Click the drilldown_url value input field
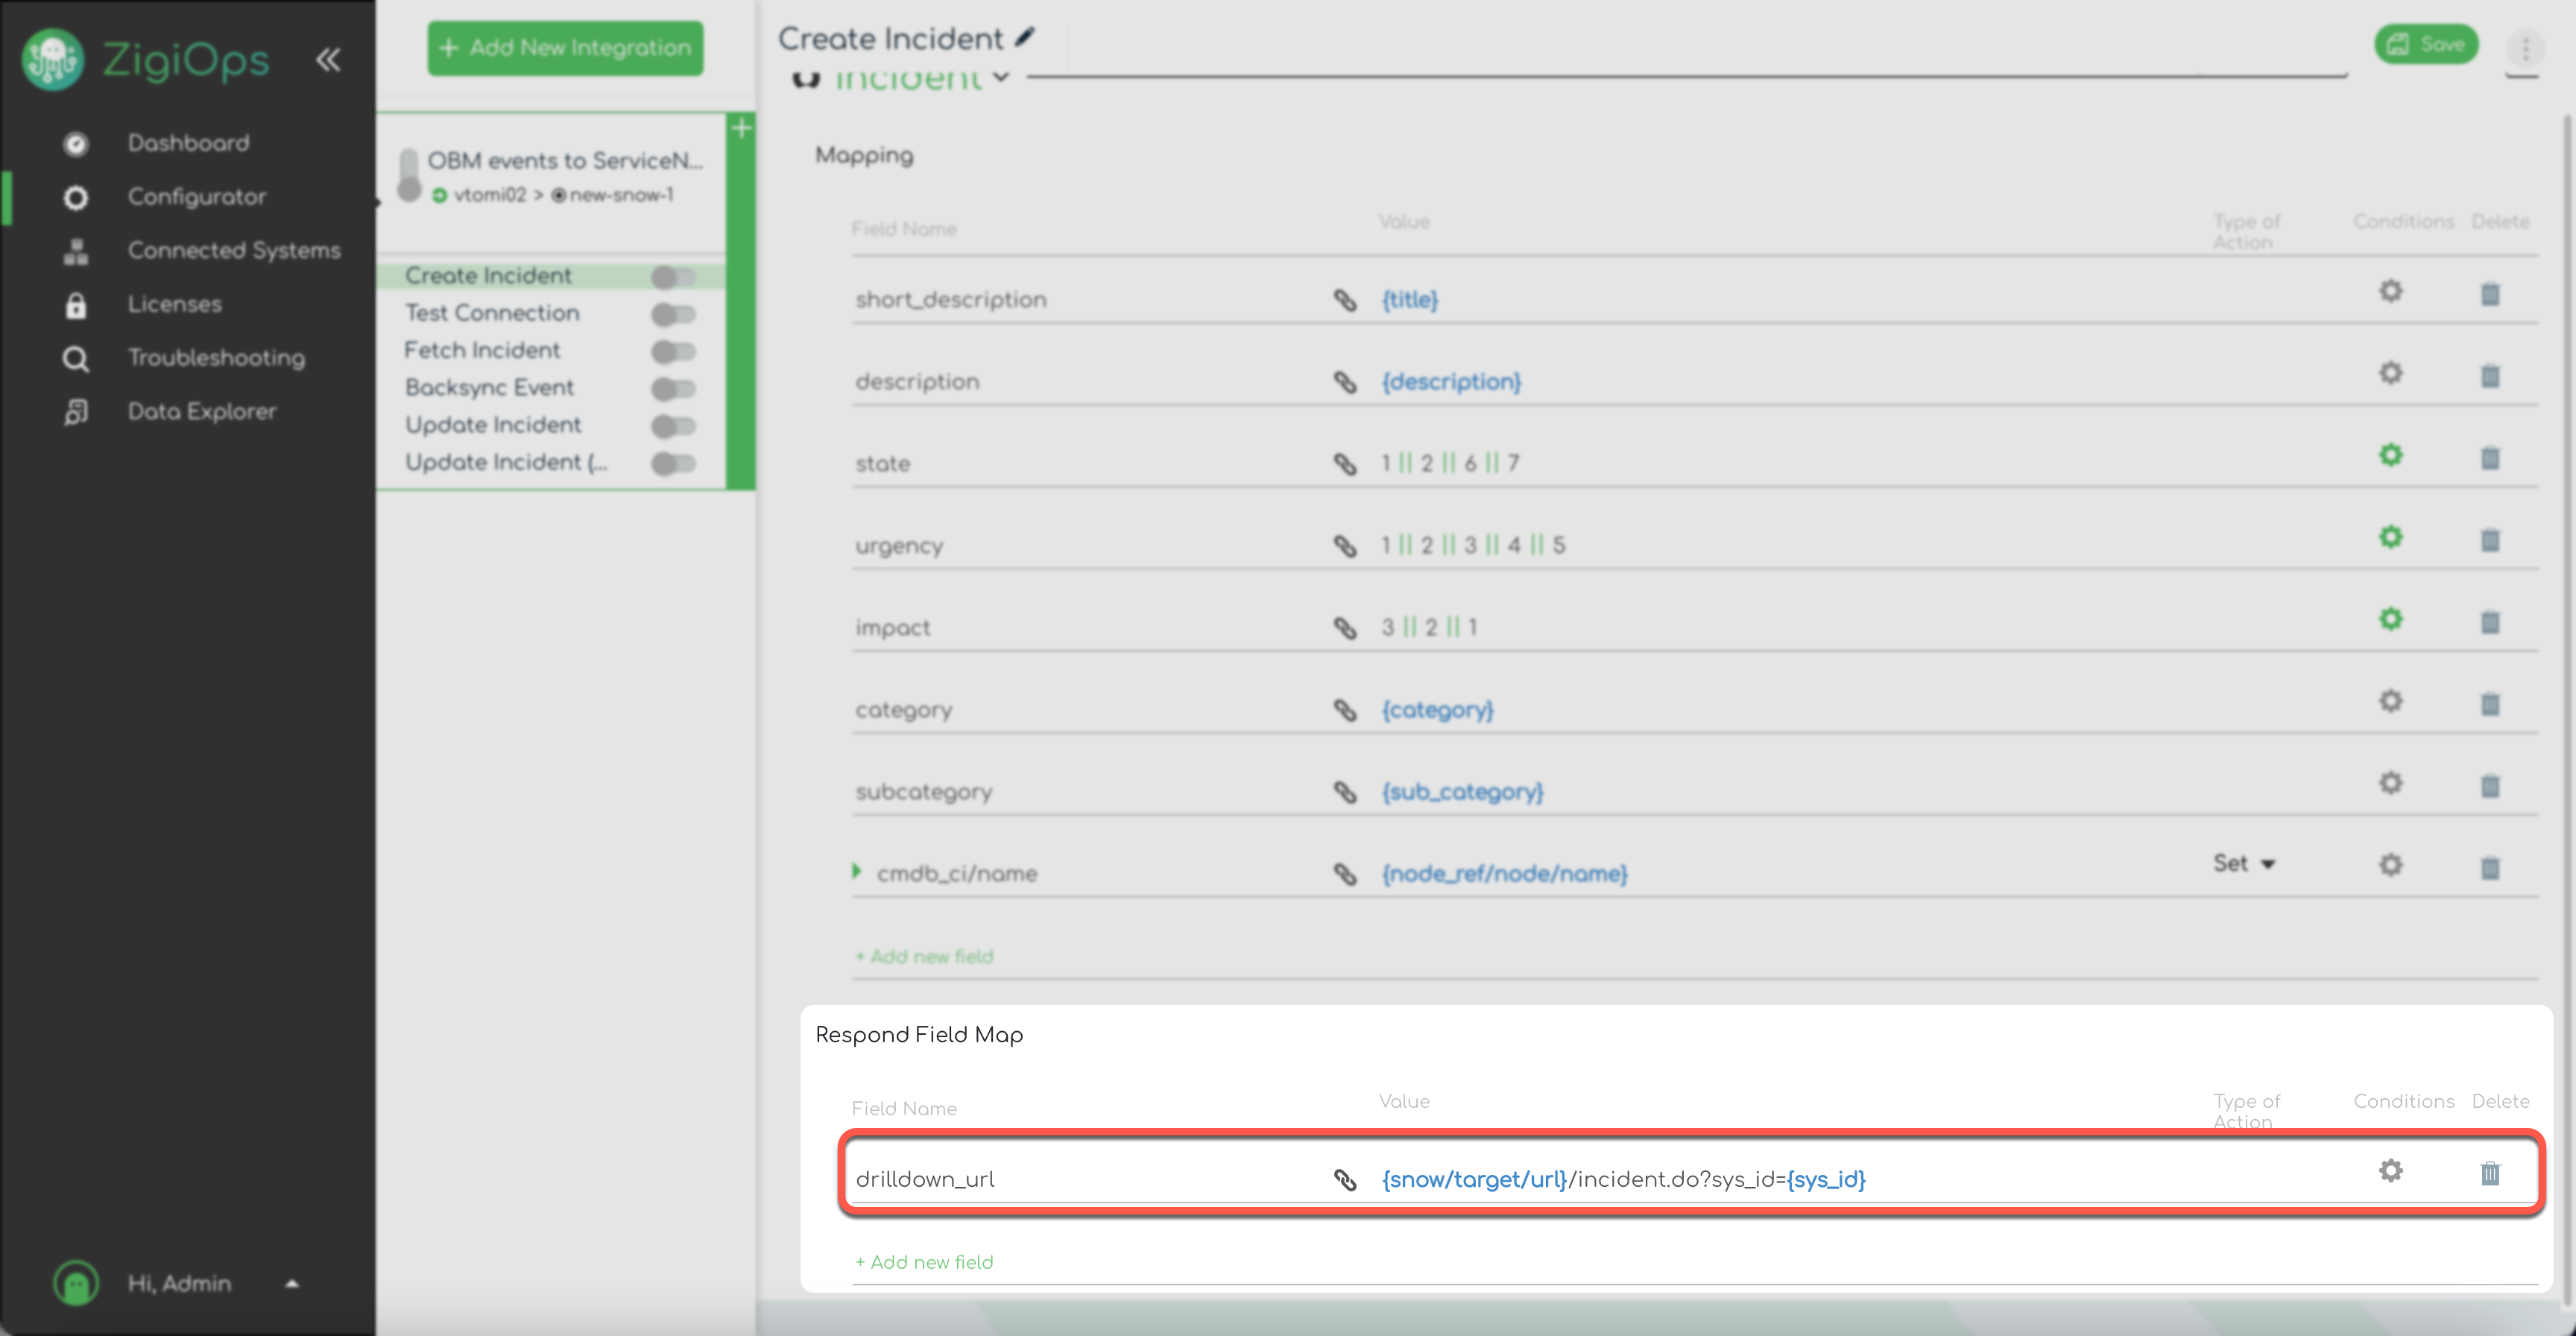 (x=1622, y=1180)
